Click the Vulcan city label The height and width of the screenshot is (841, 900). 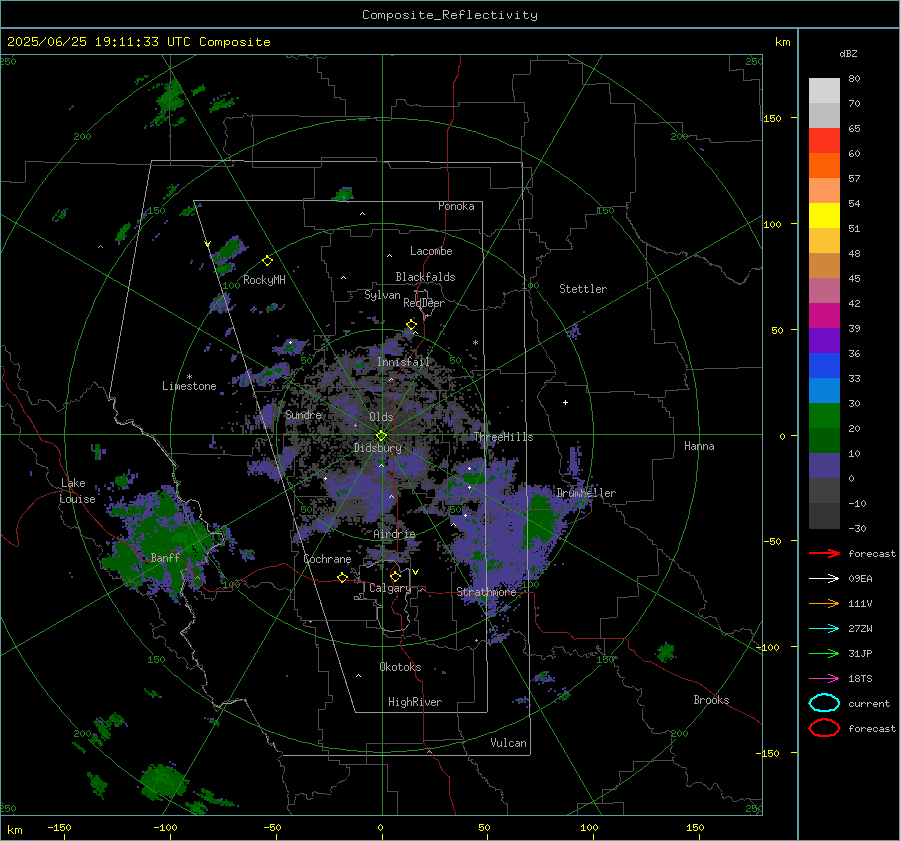(509, 743)
